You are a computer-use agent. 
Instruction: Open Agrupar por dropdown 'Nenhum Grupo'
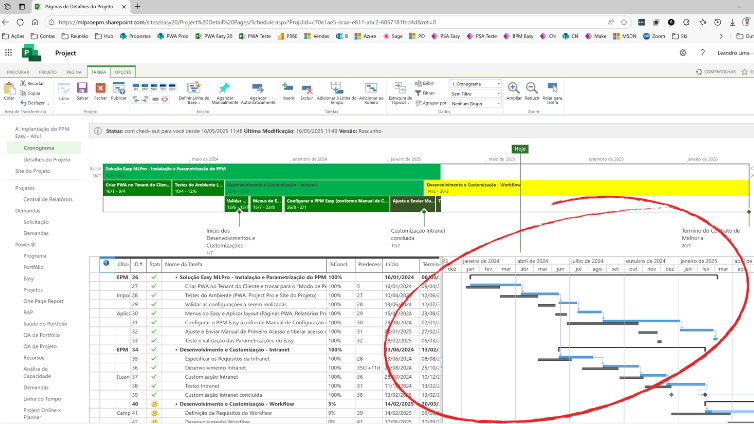pyautogui.click(x=475, y=103)
